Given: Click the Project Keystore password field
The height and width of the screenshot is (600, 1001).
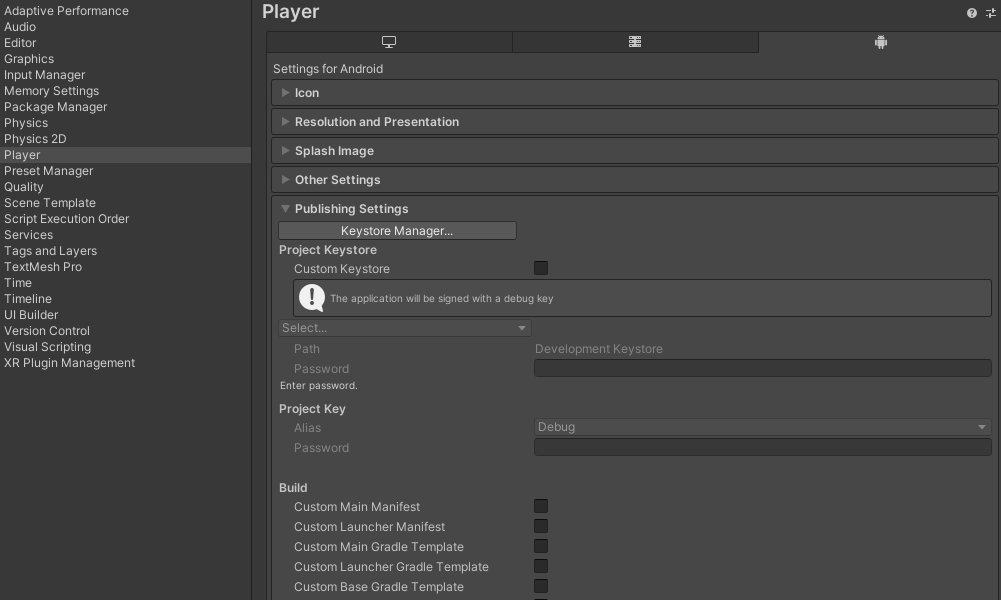Looking at the screenshot, I should 762,369.
